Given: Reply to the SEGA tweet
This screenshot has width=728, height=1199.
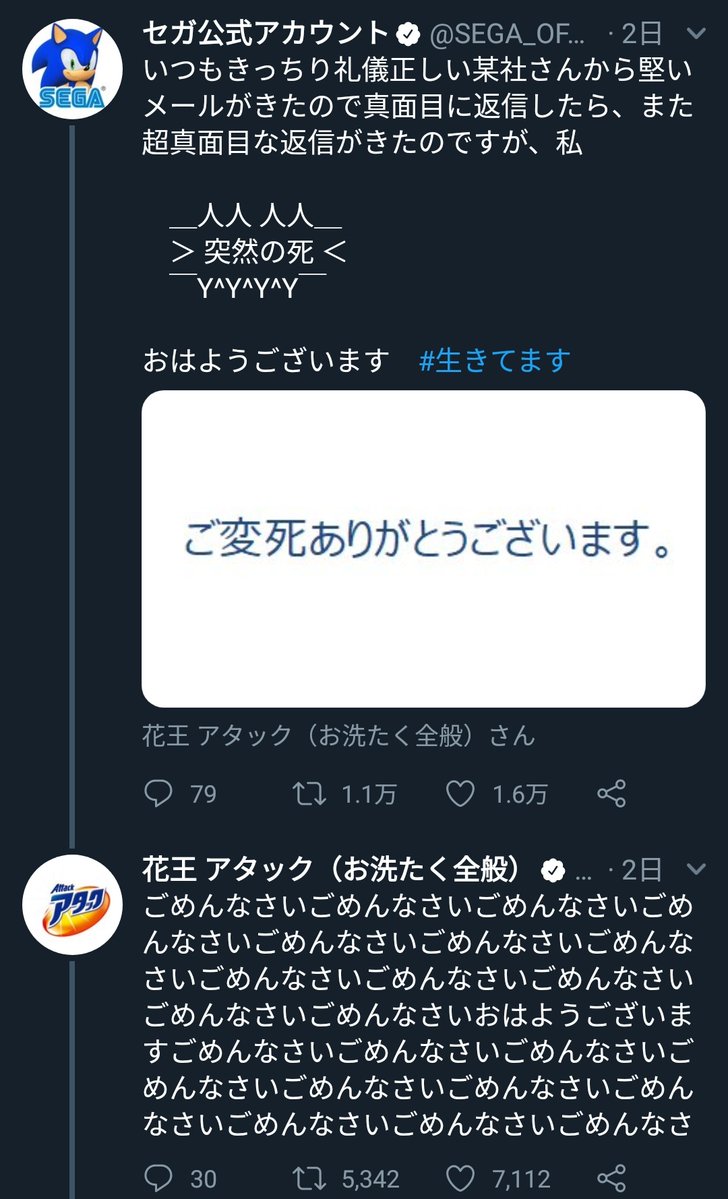Looking at the screenshot, I should coord(160,794).
